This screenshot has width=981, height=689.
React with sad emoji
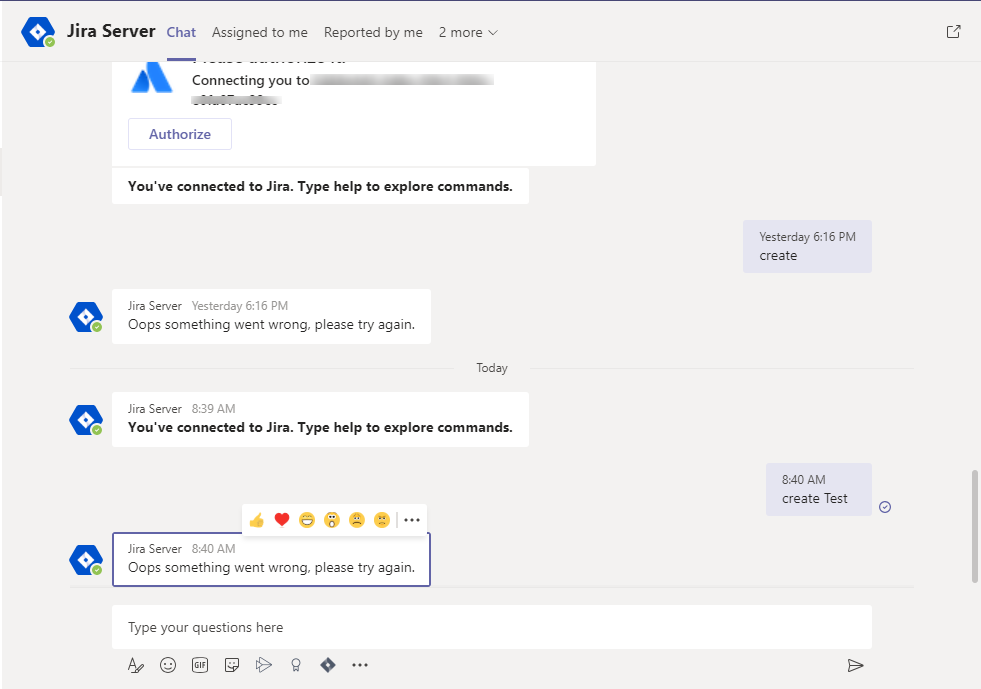tap(357, 520)
